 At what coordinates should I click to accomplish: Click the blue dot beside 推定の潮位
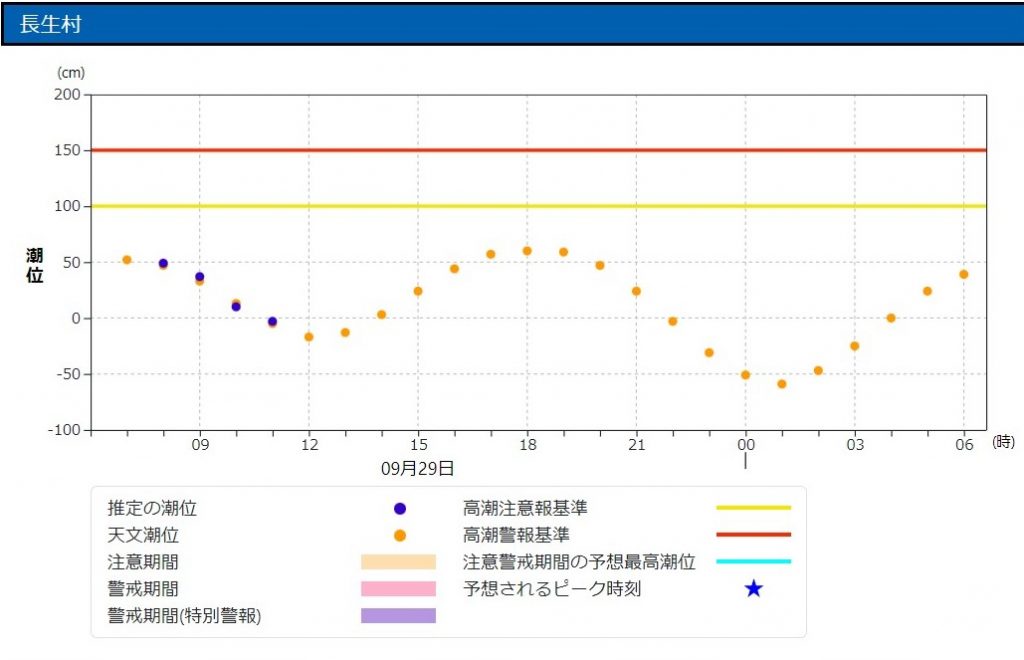(x=400, y=509)
